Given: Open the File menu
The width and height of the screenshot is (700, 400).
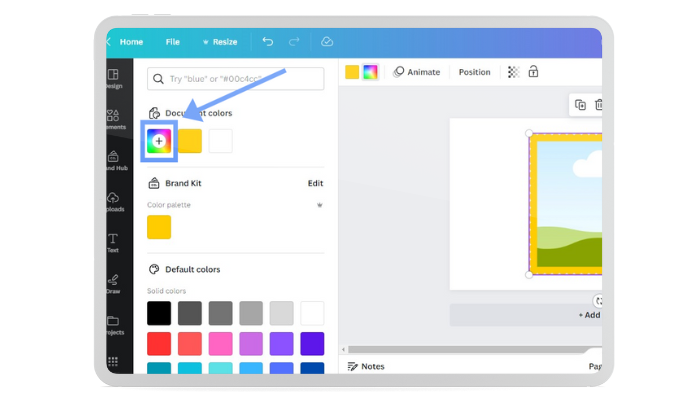Looking at the screenshot, I should pos(172,42).
